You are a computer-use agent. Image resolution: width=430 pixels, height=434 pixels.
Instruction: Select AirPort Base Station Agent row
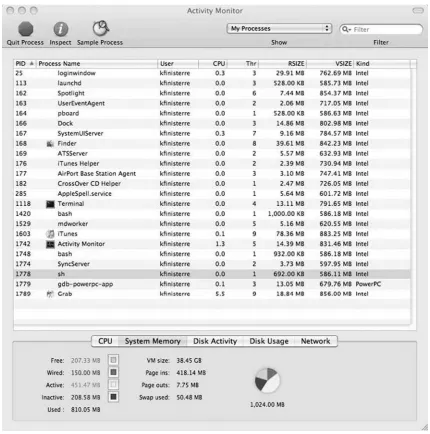212,174
